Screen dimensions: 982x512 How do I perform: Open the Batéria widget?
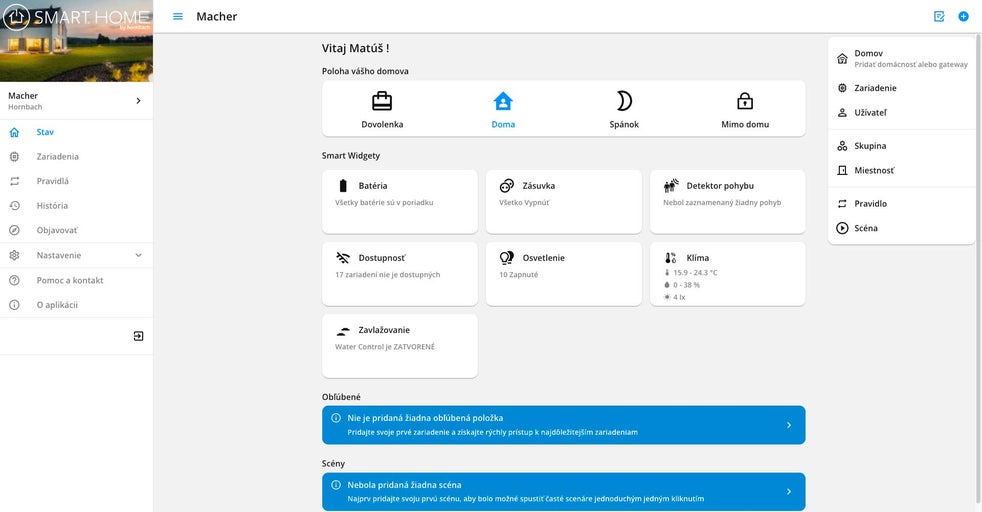pyautogui.click(x=400, y=202)
